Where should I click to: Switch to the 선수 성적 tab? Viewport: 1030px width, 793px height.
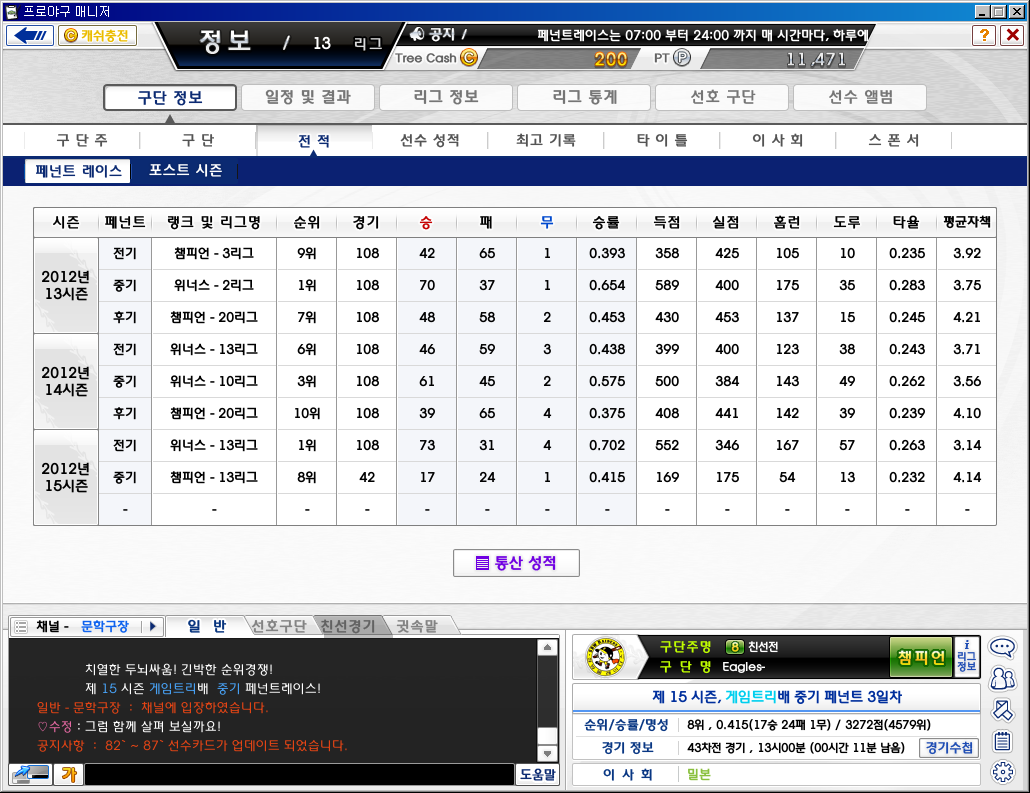[429, 141]
